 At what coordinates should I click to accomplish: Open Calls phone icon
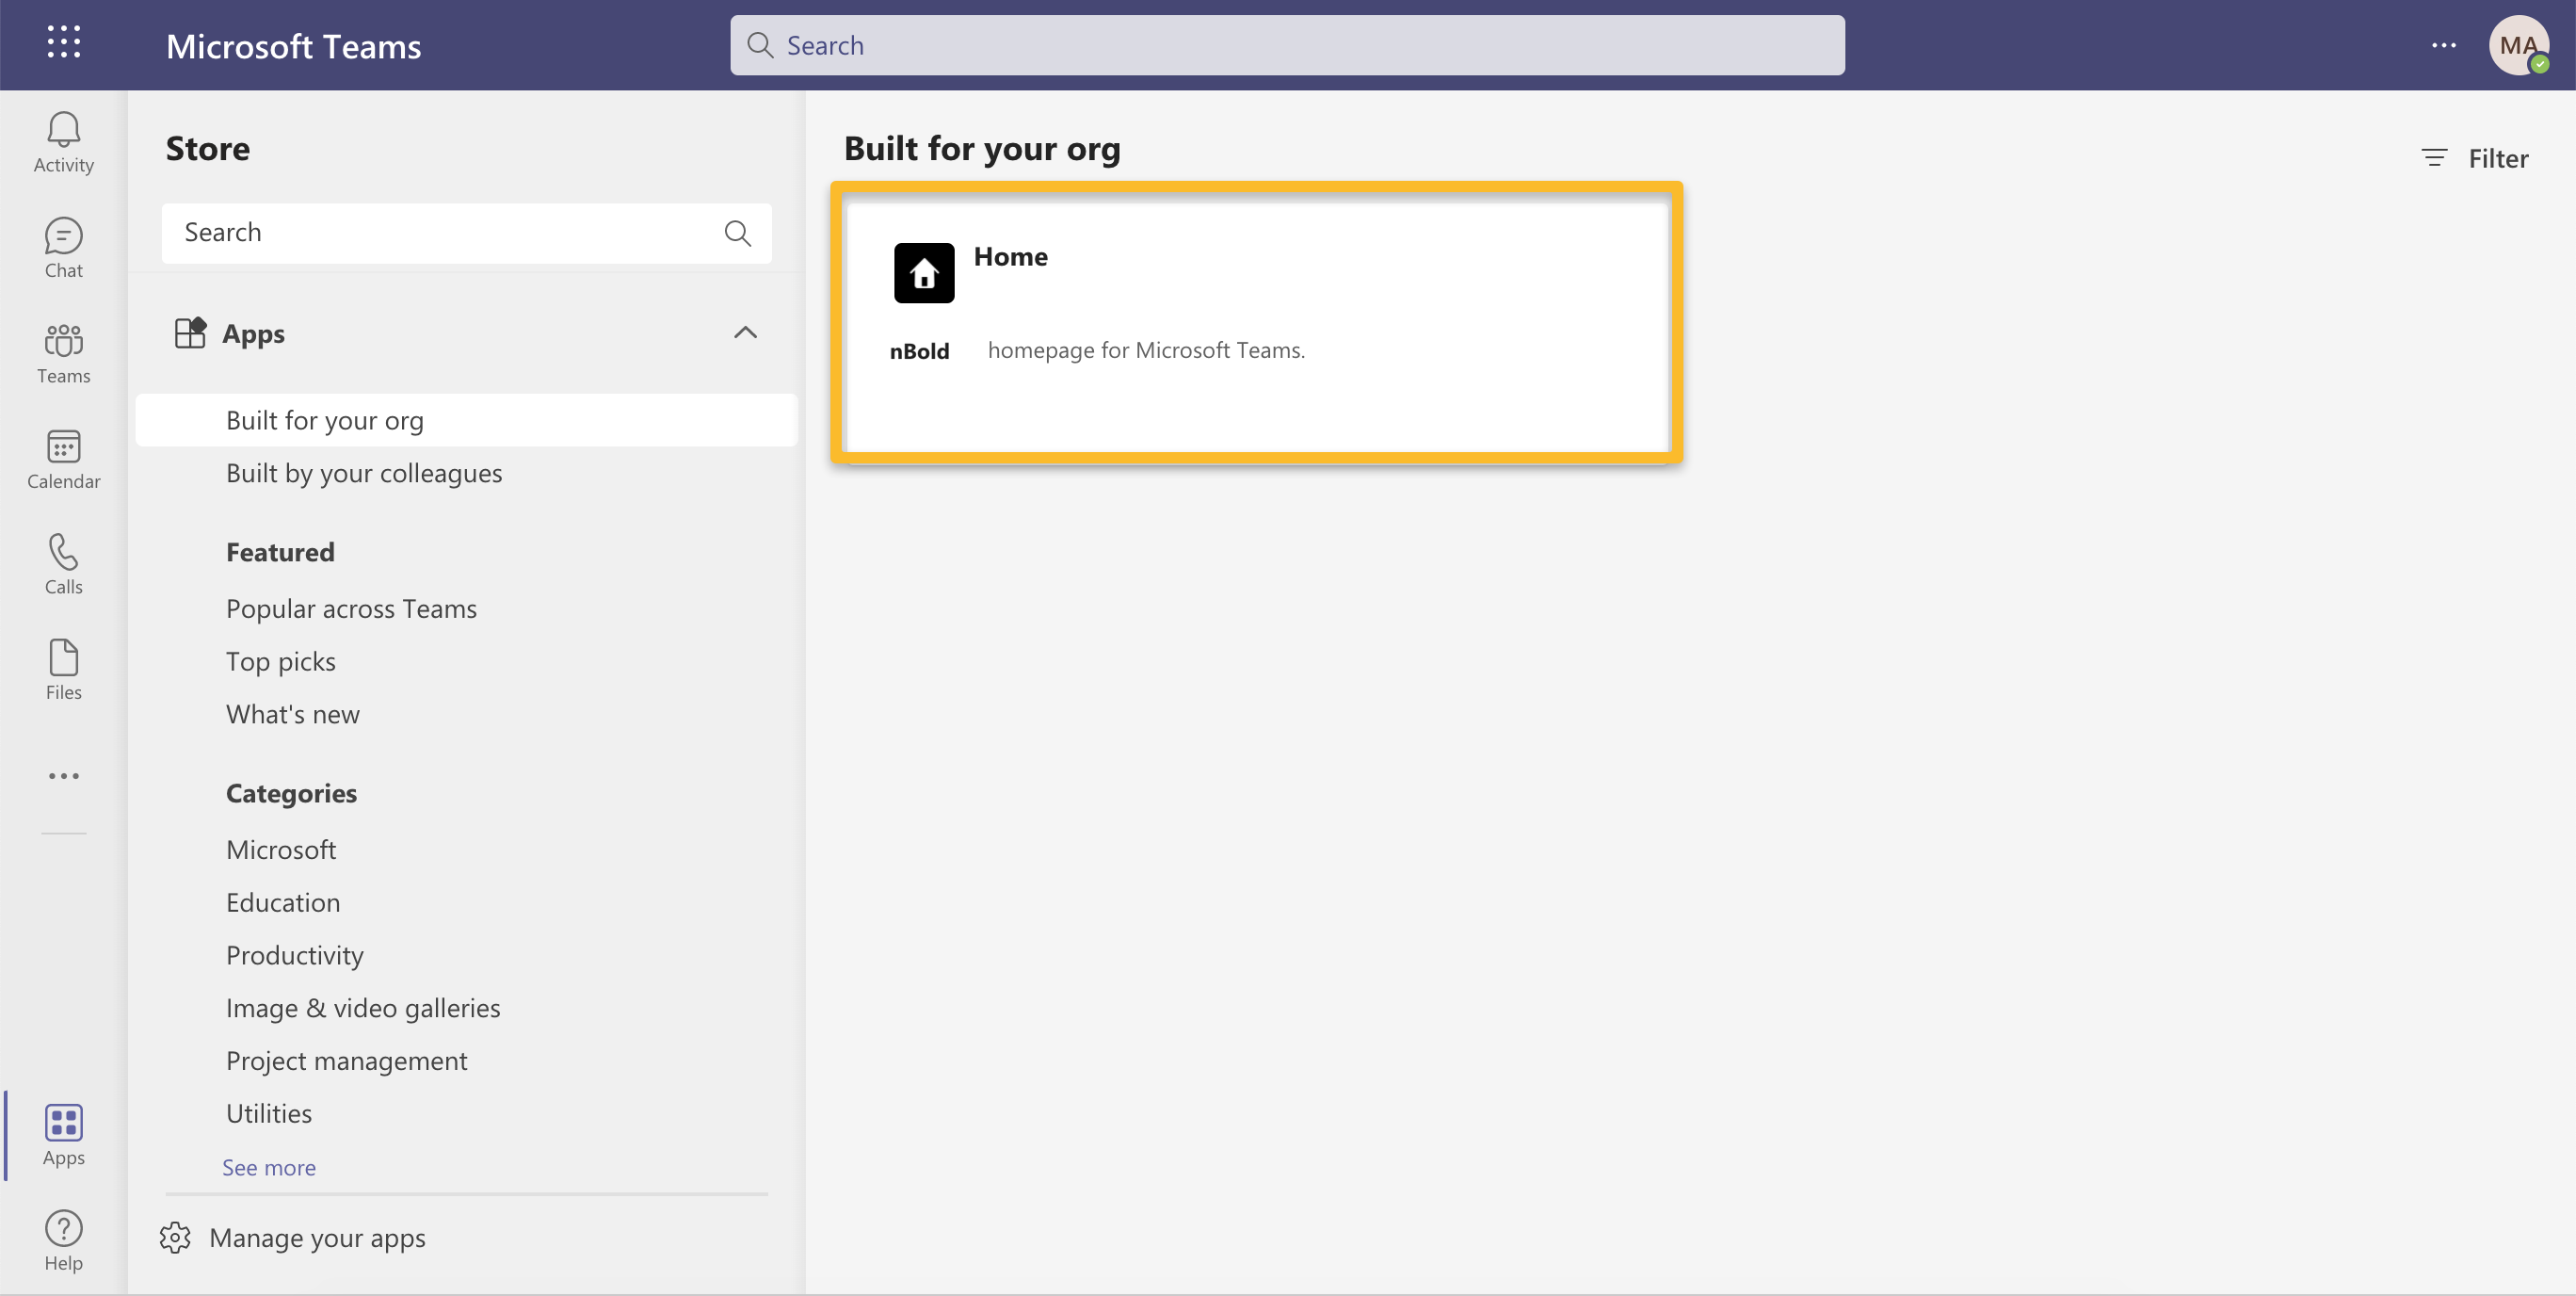pyautogui.click(x=63, y=564)
